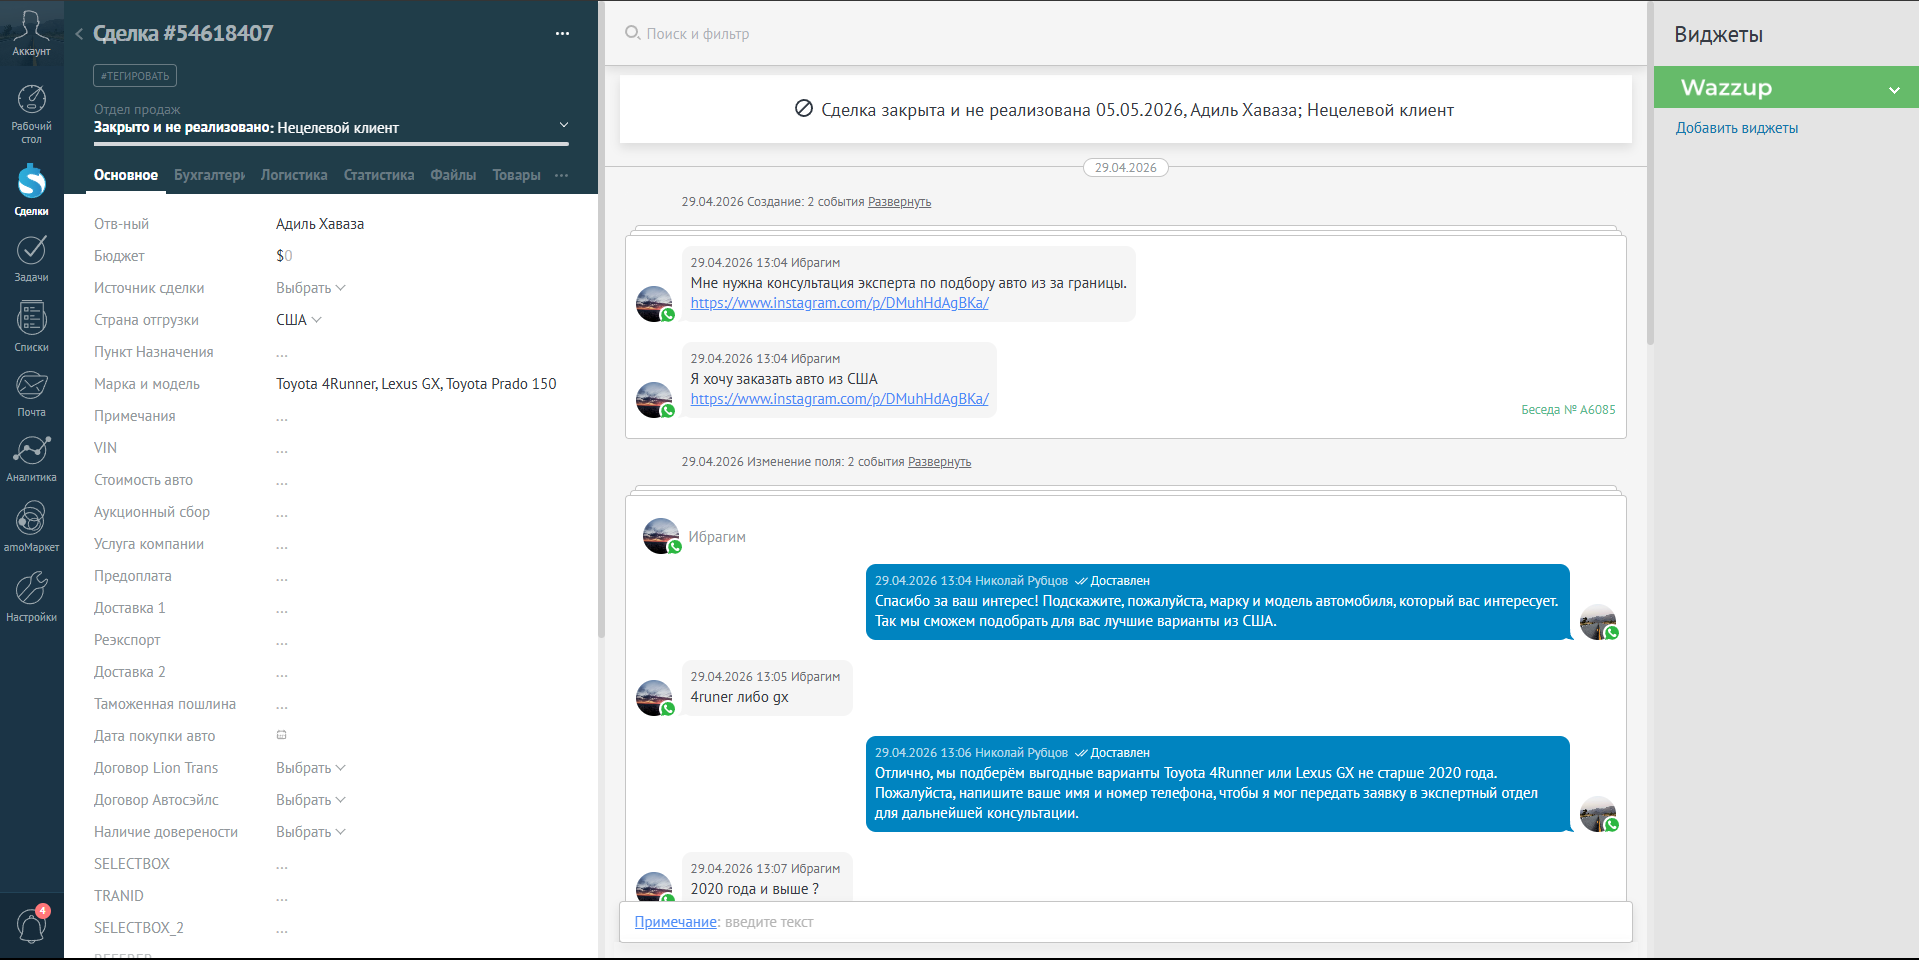Switch to the Товары tab
Viewport: 1919px width, 960px height.
tap(516, 175)
